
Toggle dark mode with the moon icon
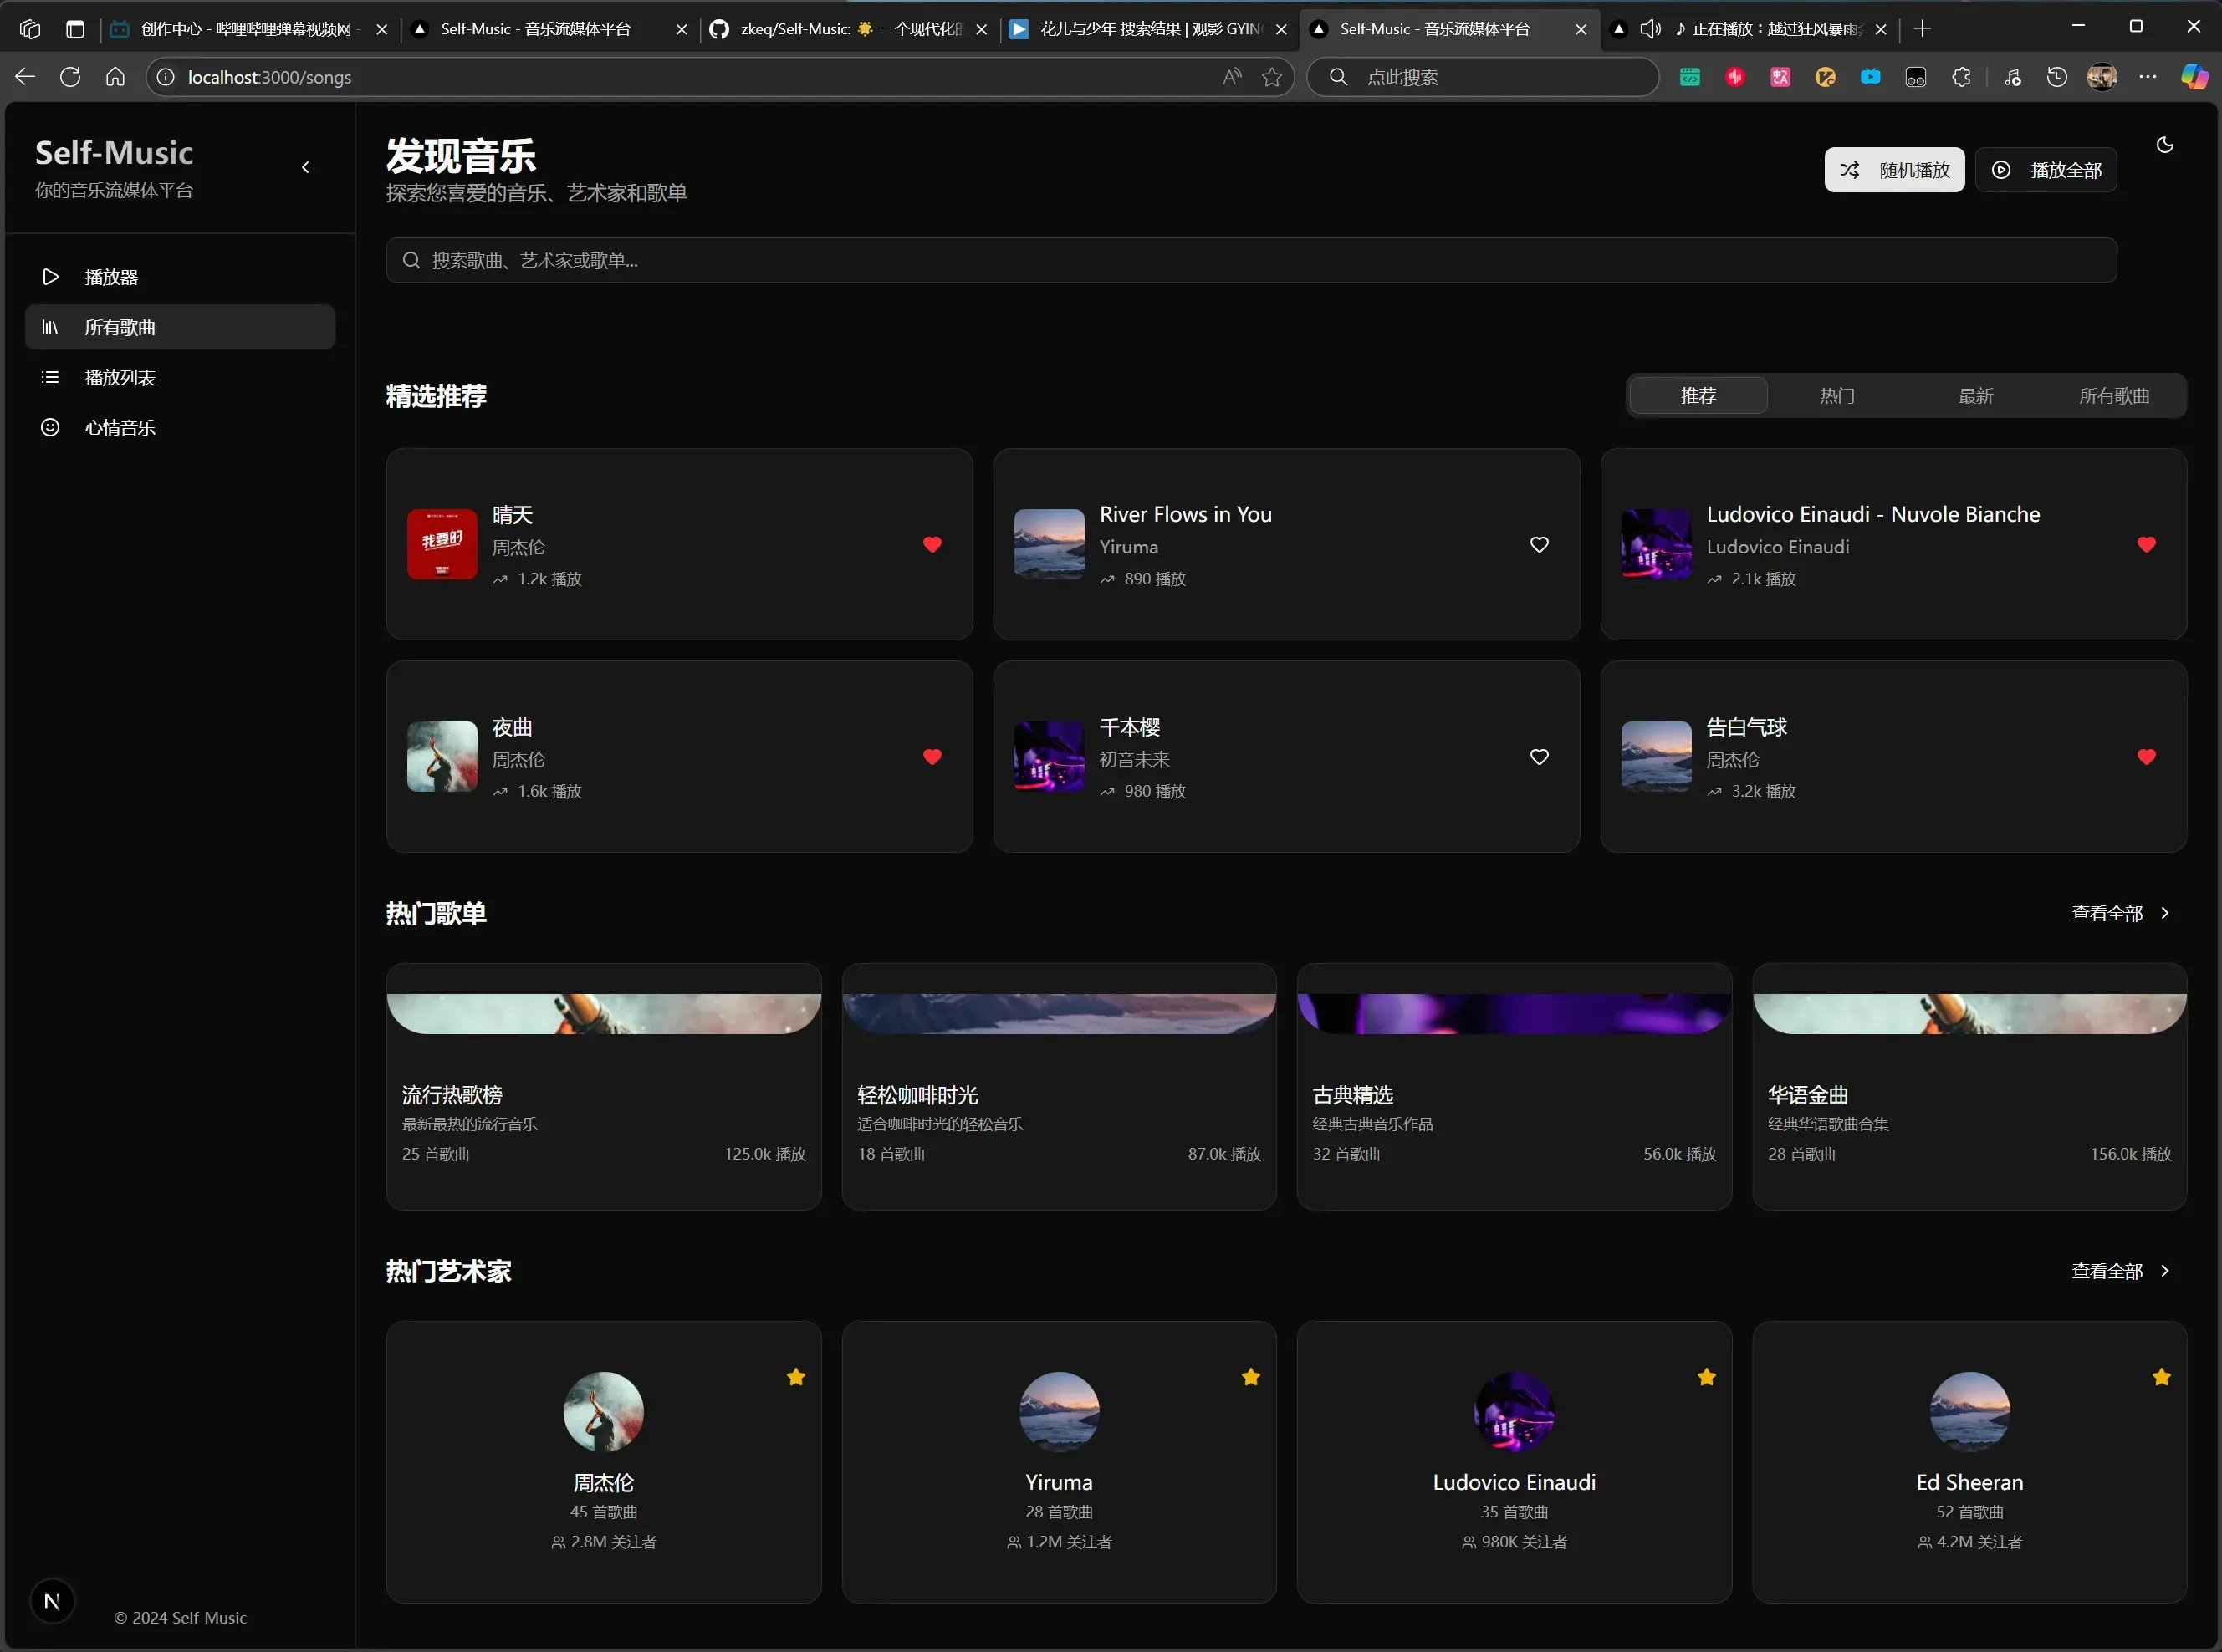coord(2164,145)
